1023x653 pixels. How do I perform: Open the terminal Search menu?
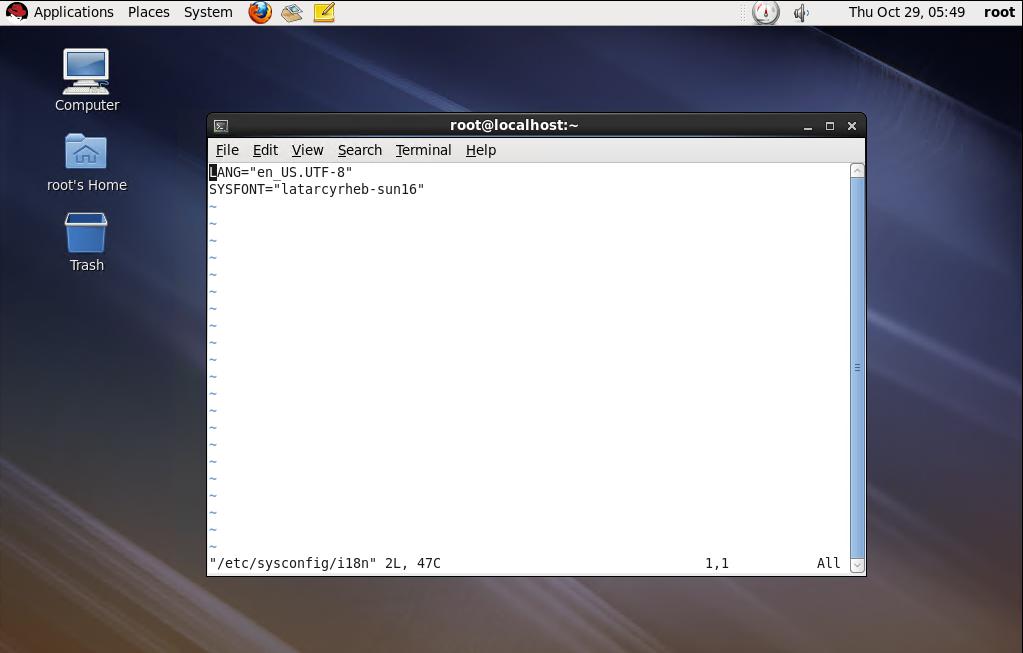pos(359,150)
